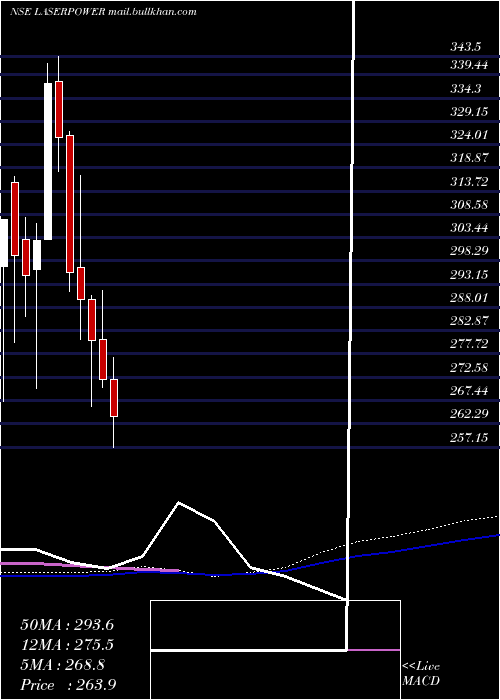Click the 334.3 price level label
Image resolution: width=500 pixels, height=700 pixels.
[465, 89]
